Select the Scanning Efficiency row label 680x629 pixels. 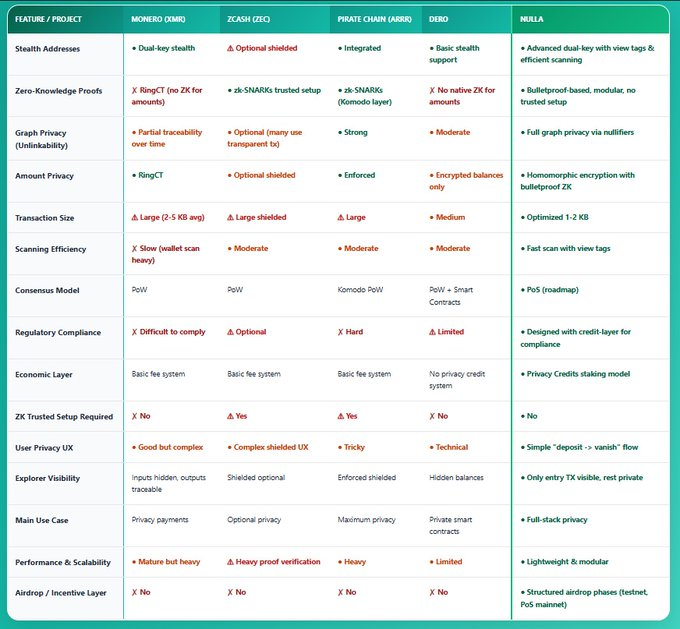[x=50, y=249]
